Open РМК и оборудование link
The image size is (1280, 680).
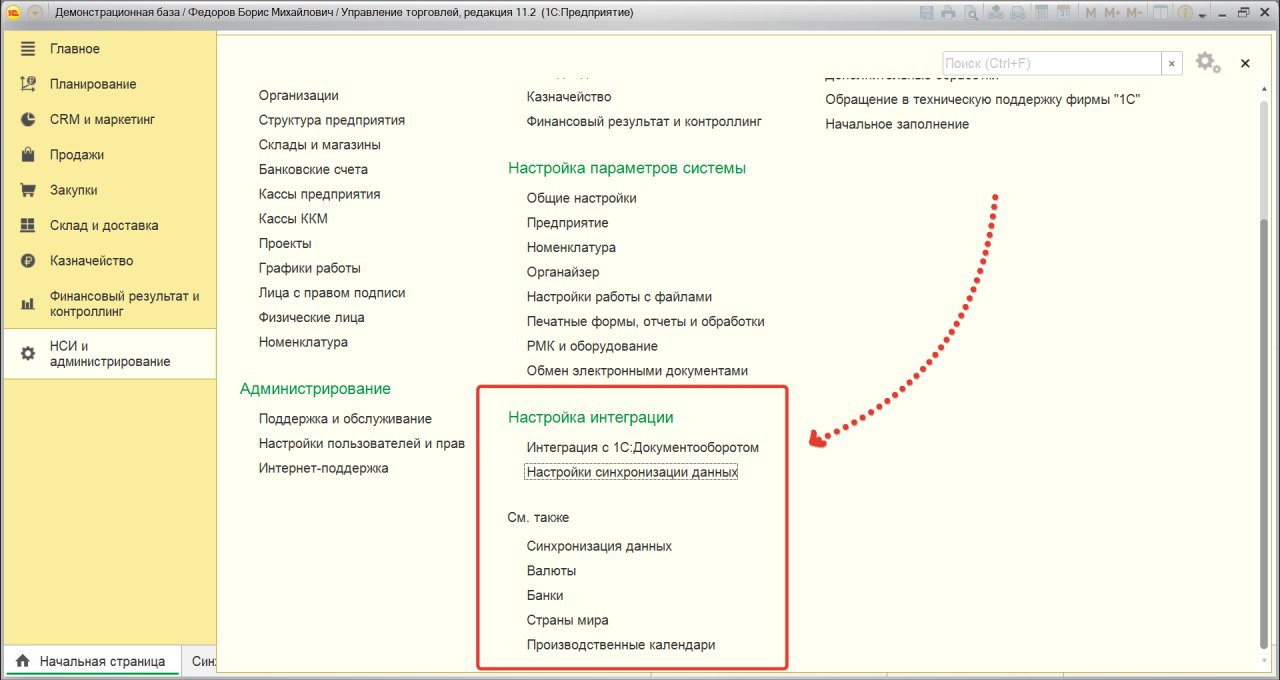592,346
